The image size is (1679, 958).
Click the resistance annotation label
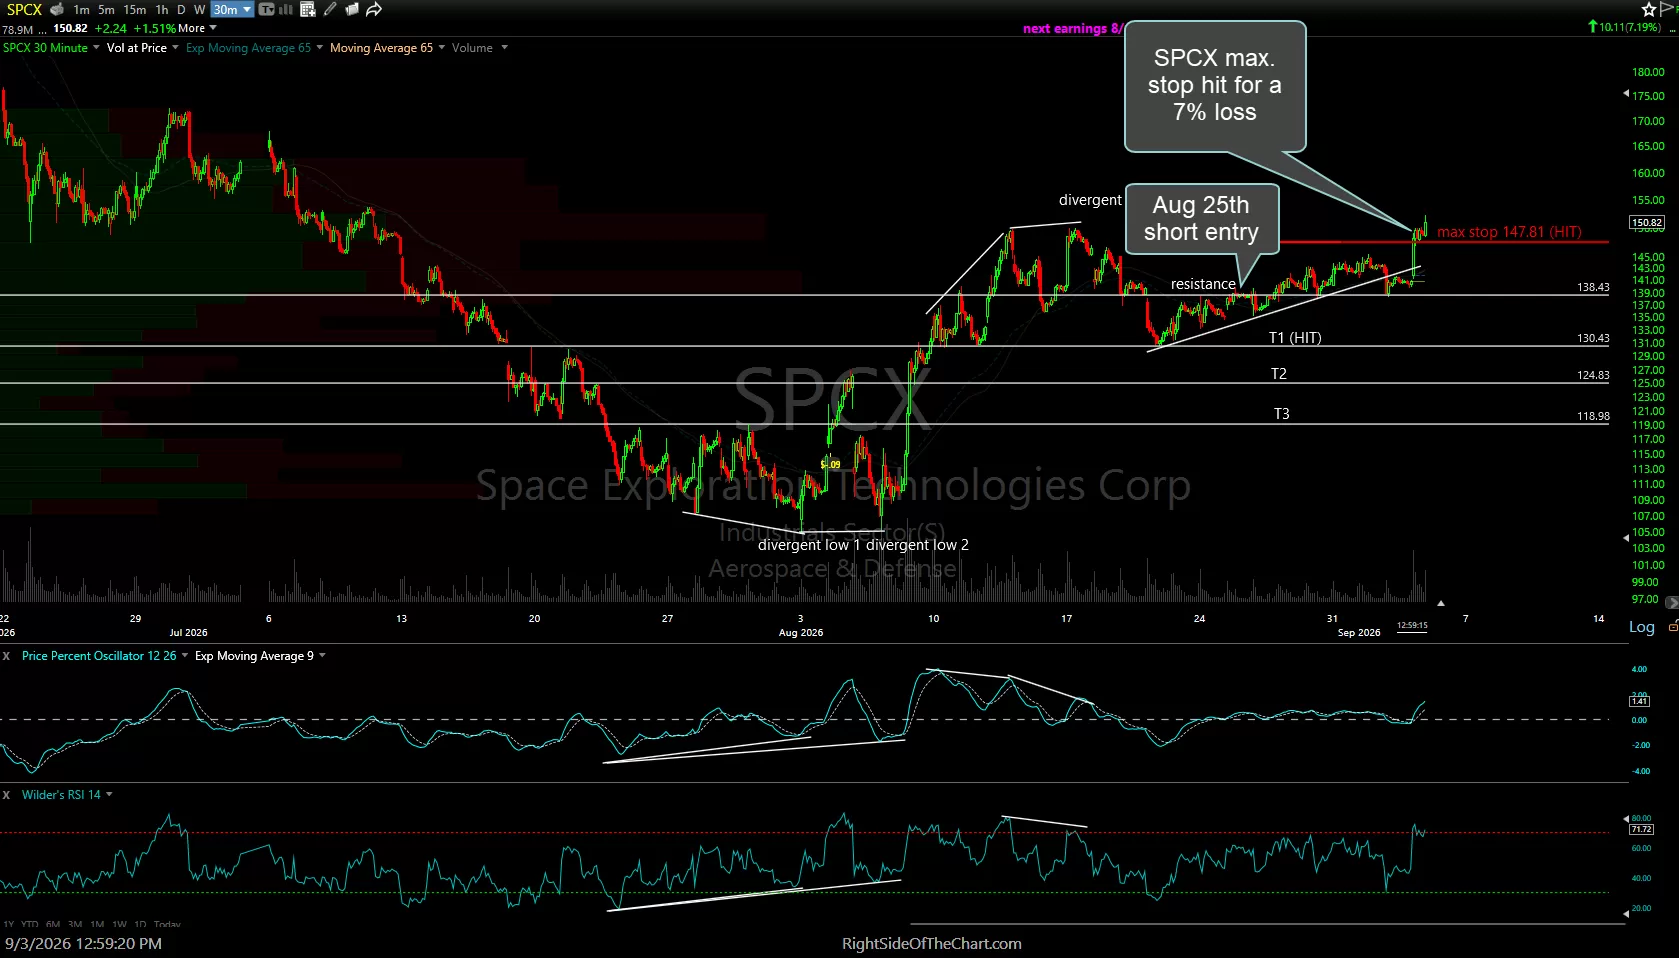pos(1203,284)
